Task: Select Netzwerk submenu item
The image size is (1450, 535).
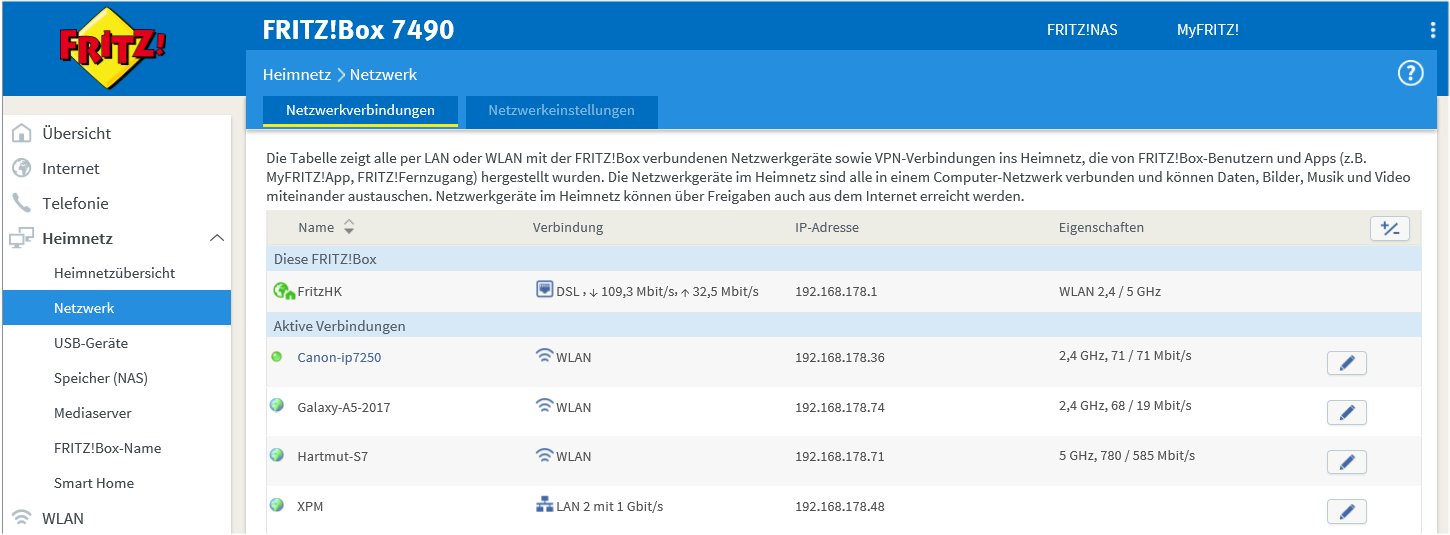Action: [116, 308]
